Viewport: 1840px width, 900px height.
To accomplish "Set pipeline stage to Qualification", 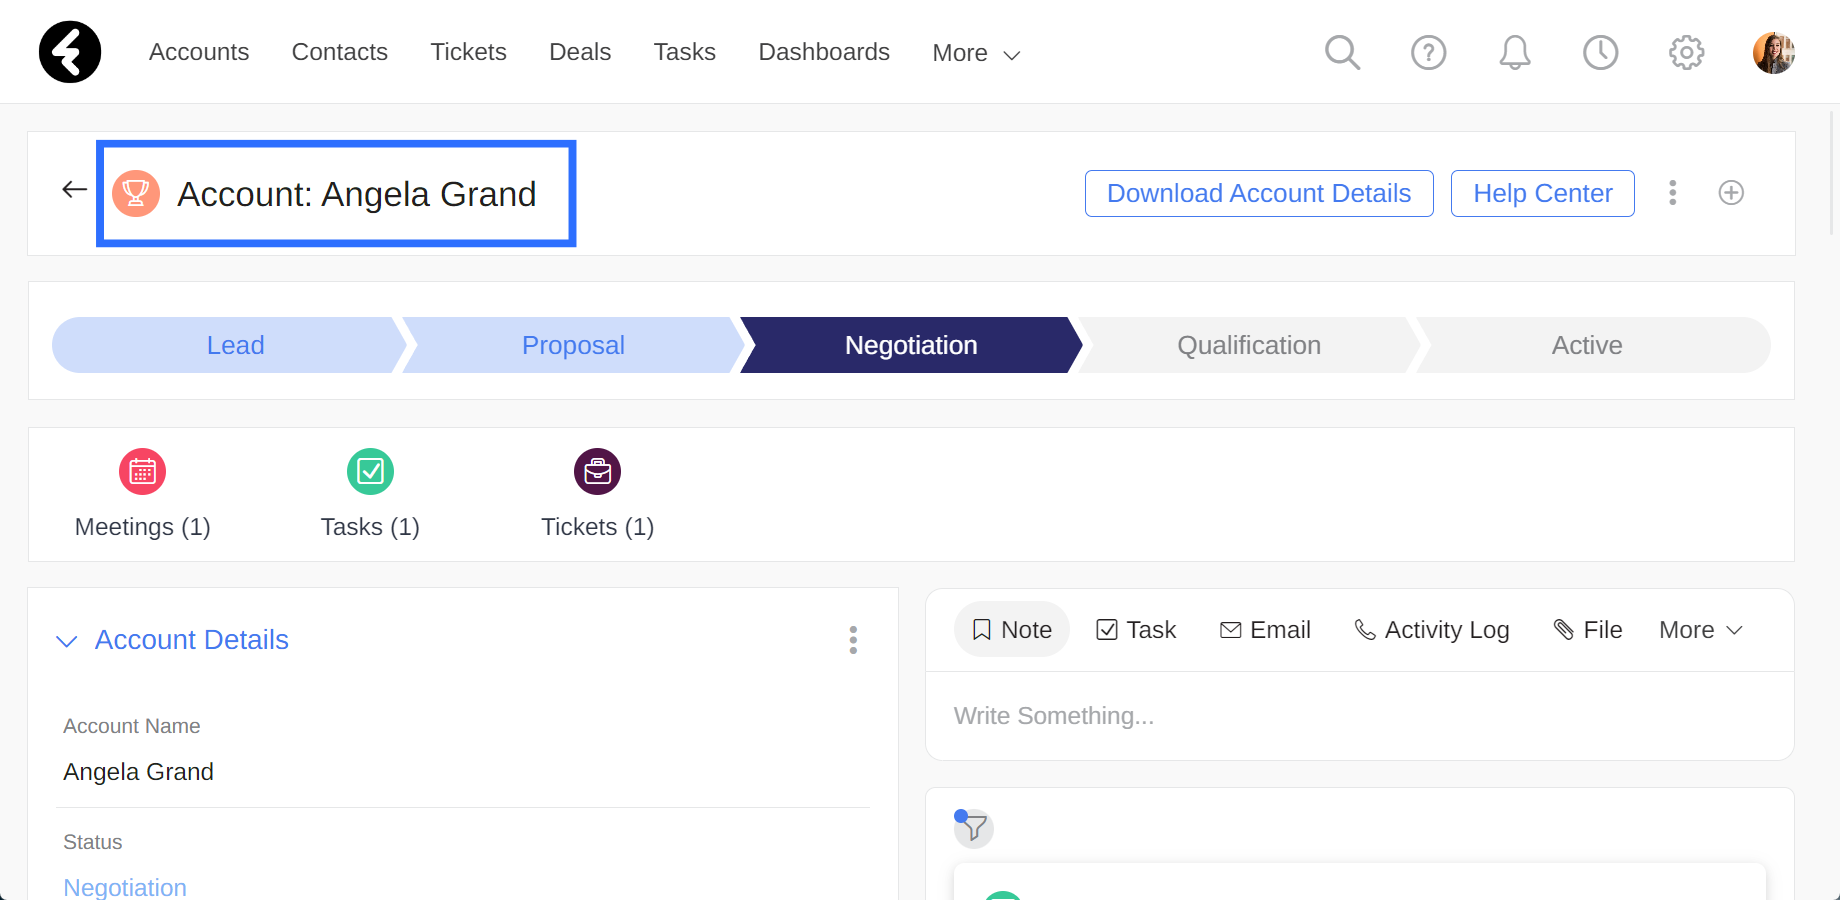I will pos(1249,345).
